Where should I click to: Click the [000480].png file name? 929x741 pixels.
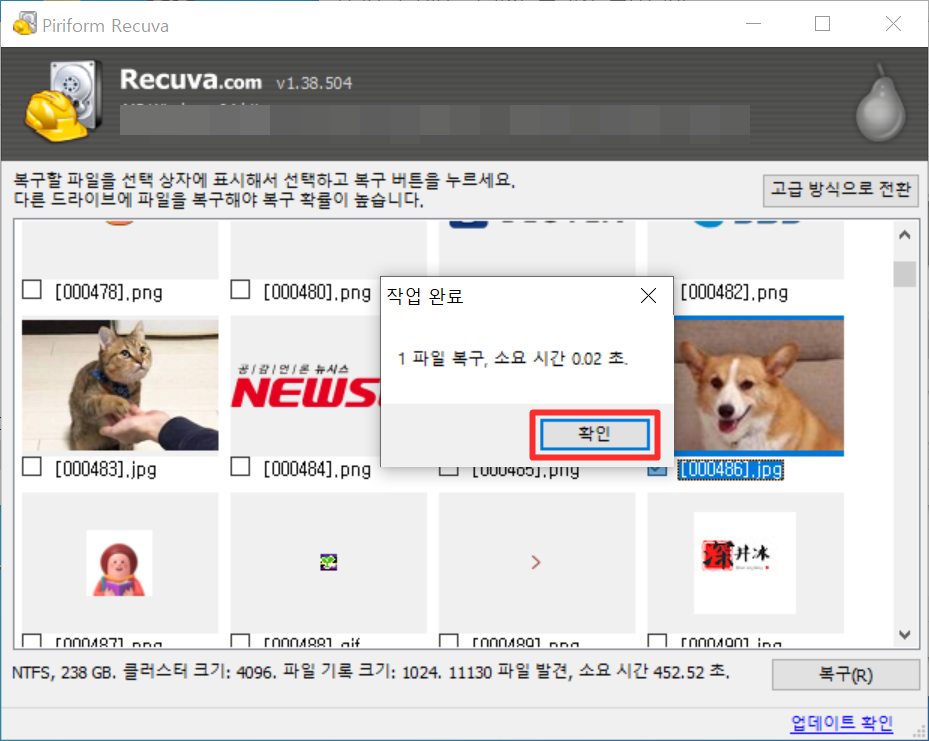click(x=317, y=293)
